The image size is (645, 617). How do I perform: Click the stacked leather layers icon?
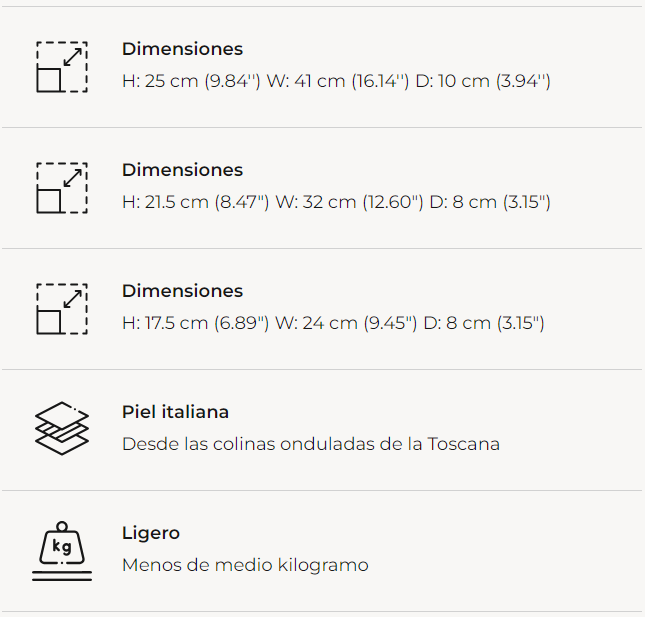tap(62, 429)
